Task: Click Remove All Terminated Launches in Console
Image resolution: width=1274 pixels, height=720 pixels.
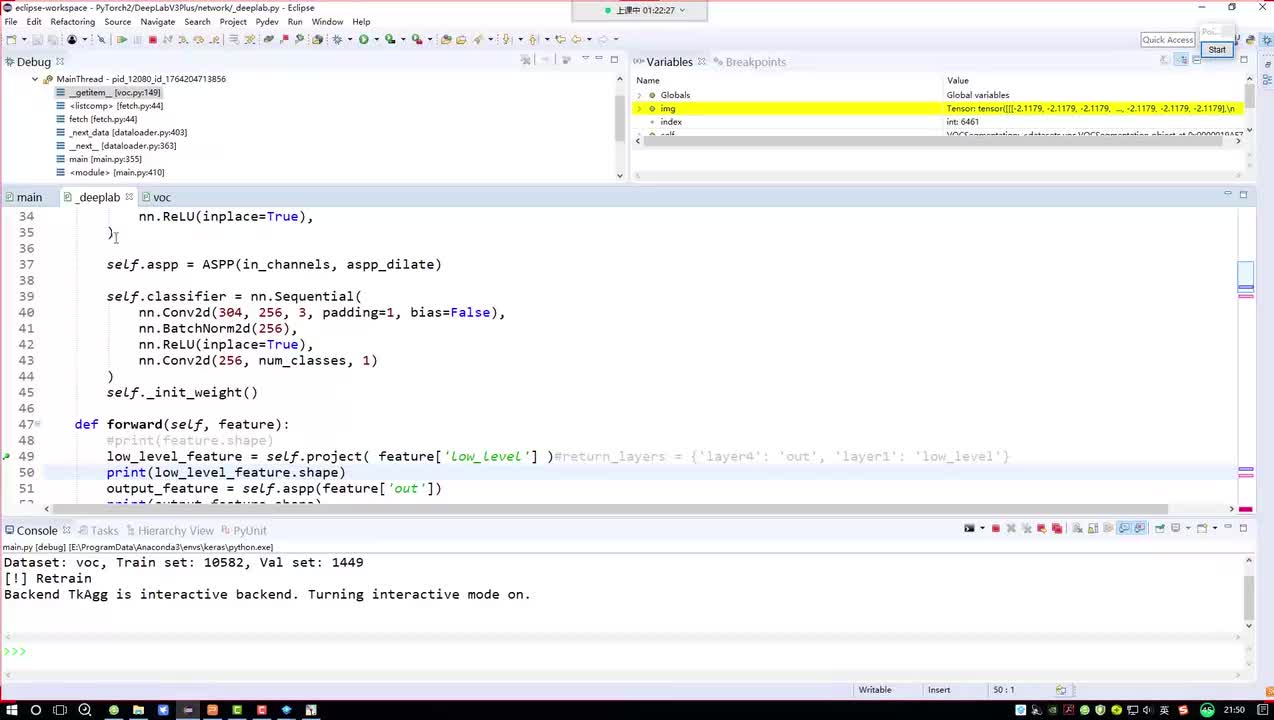Action: (1026, 528)
